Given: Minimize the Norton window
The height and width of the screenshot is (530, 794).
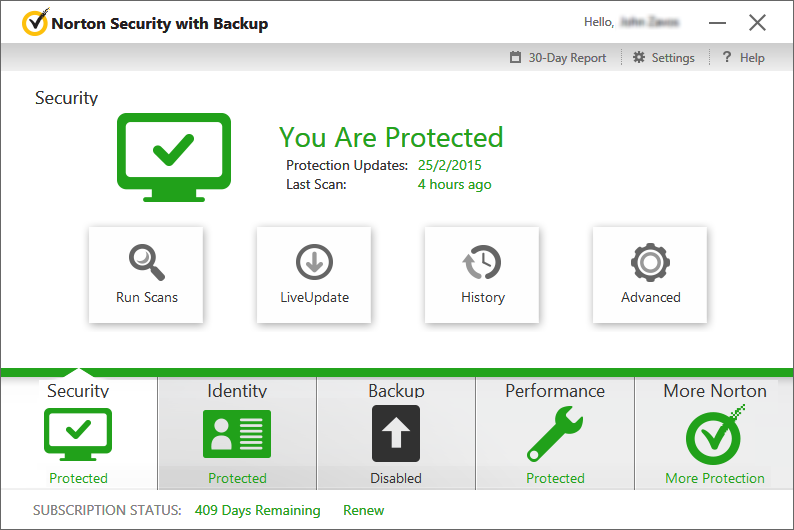Looking at the screenshot, I should pos(718,23).
